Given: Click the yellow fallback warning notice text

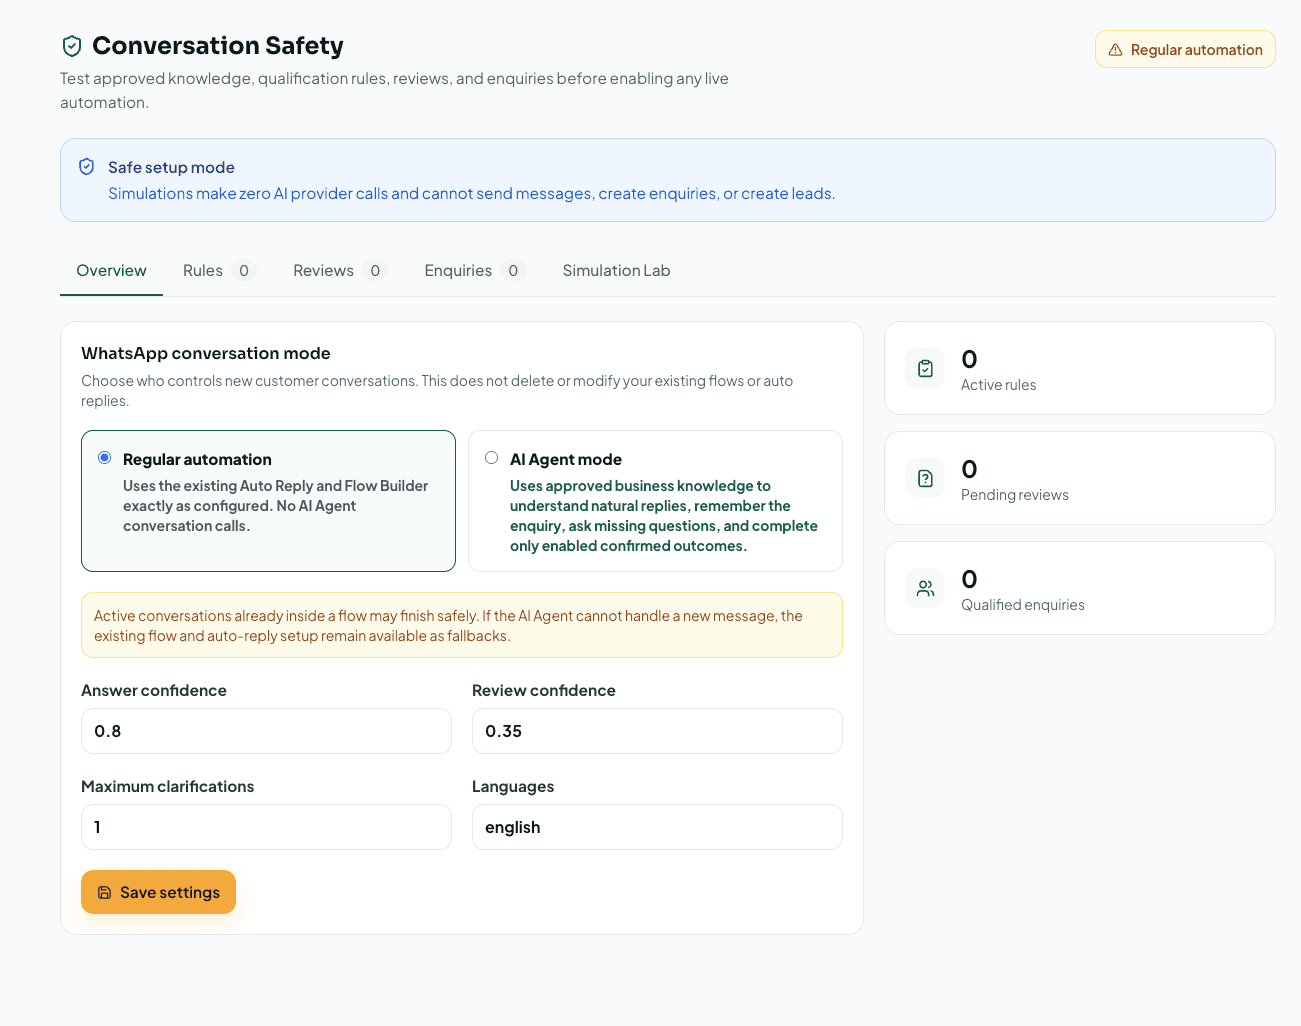Looking at the screenshot, I should click(x=448, y=626).
